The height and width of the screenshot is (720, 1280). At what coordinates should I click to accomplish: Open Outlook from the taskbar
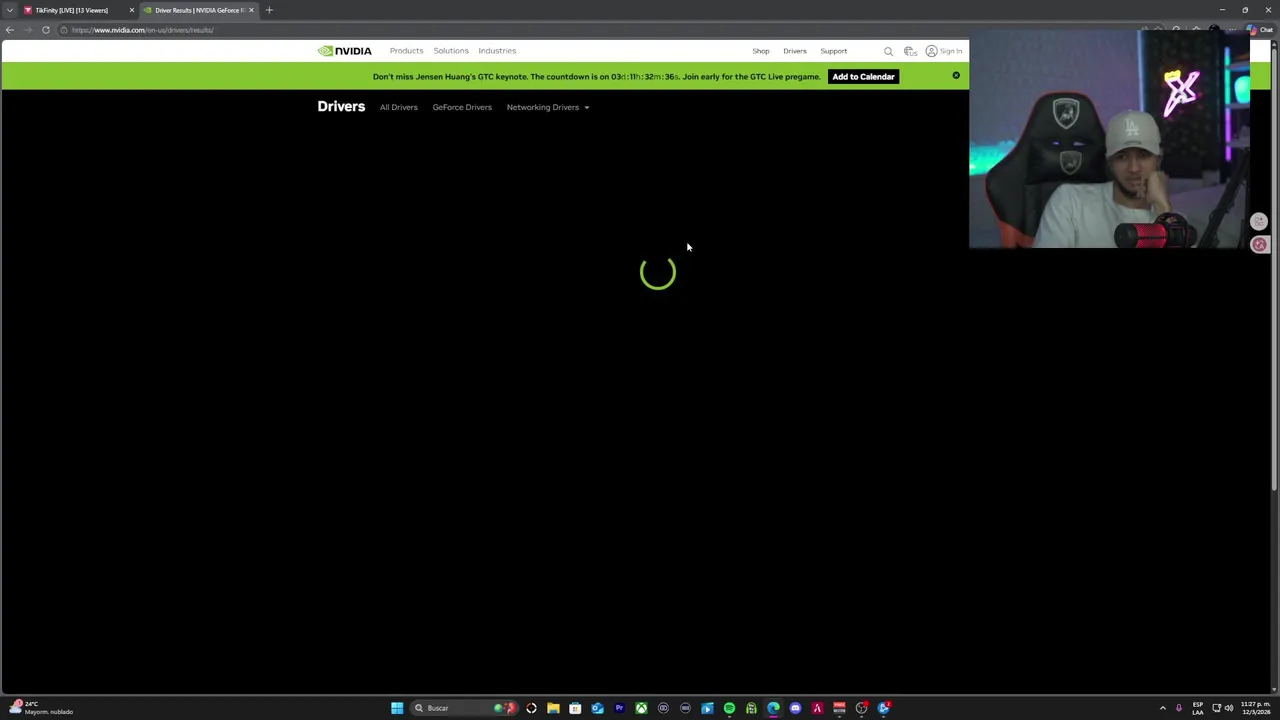[x=597, y=708]
